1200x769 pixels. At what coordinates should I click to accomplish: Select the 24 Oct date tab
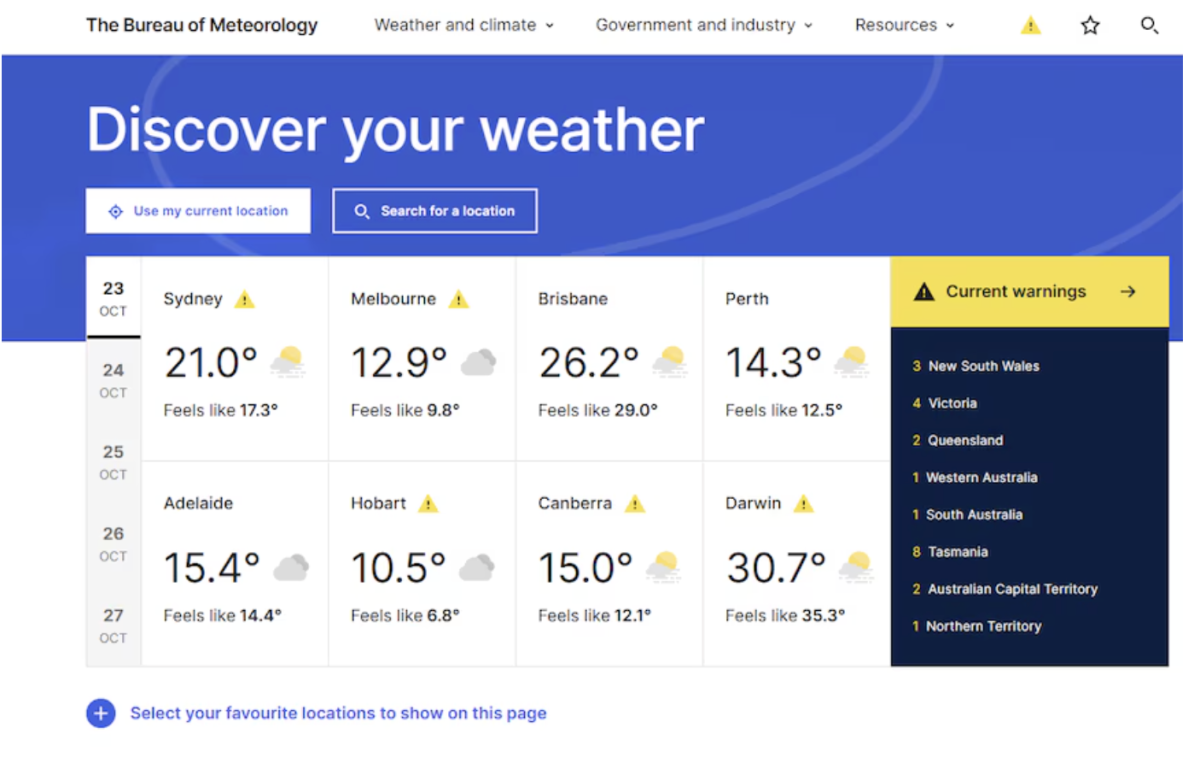click(113, 380)
